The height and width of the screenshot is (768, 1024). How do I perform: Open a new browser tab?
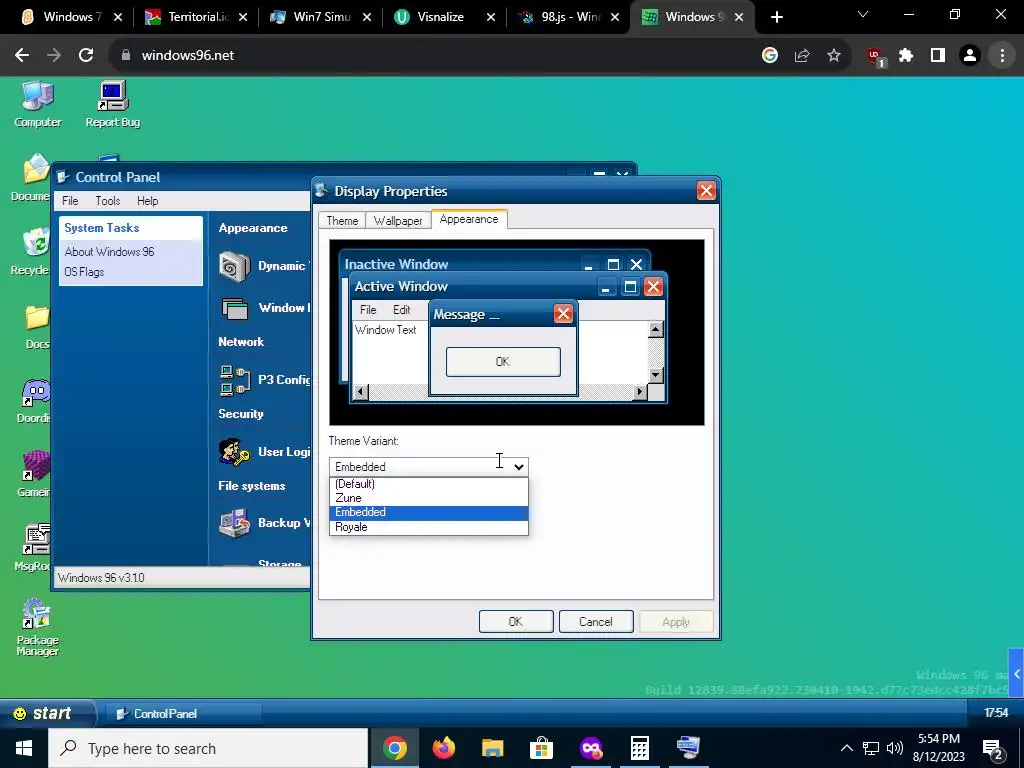tap(776, 17)
